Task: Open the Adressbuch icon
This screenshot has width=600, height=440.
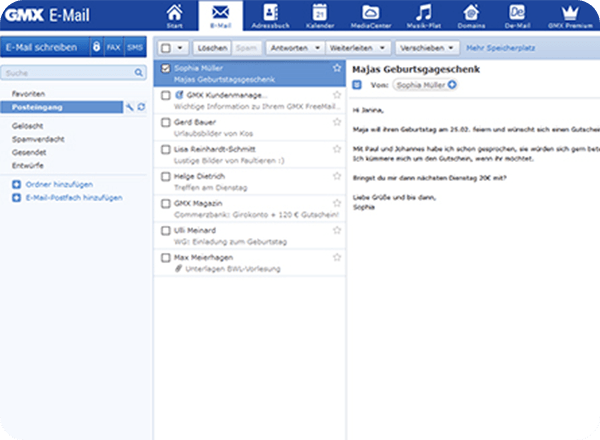Action: tap(270, 15)
